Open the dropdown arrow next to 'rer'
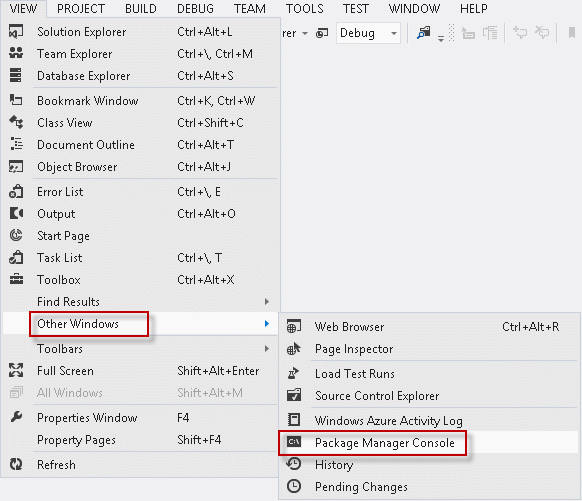 point(305,33)
